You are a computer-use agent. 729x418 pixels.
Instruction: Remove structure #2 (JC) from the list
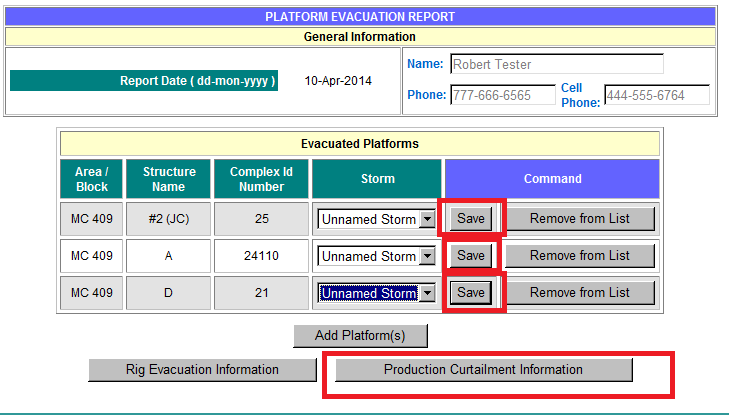click(580, 218)
